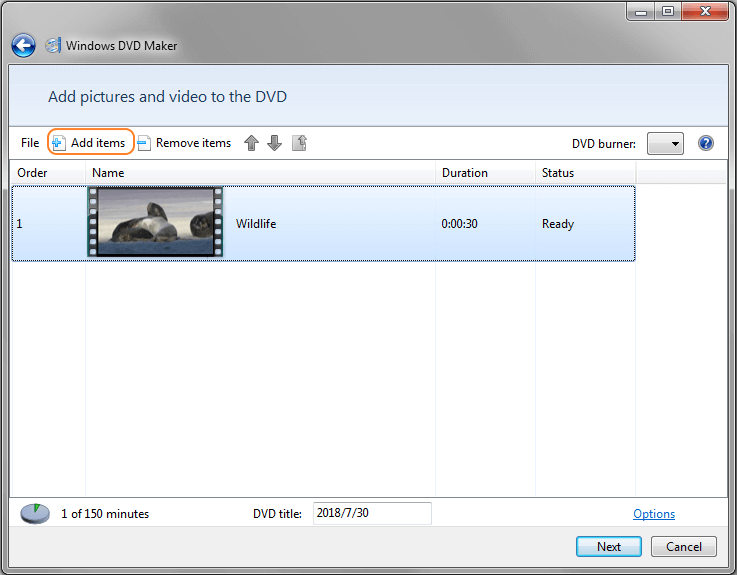Click the Remove items icon
Screen dimensions: 737x575
(144, 143)
